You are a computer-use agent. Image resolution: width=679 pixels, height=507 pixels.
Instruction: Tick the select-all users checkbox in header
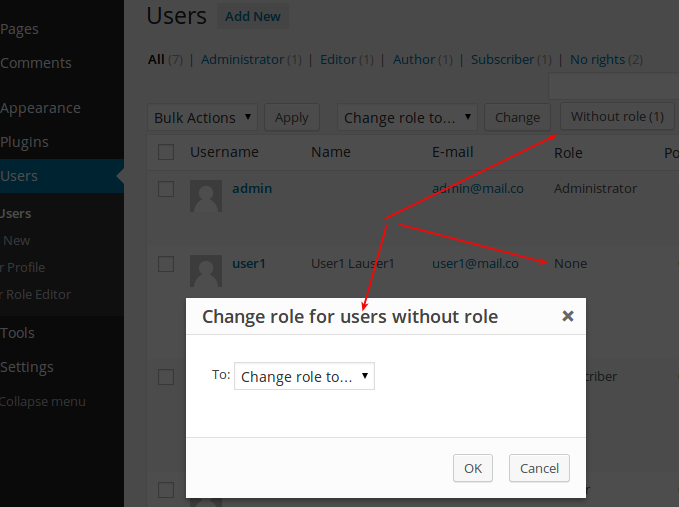[x=166, y=152]
